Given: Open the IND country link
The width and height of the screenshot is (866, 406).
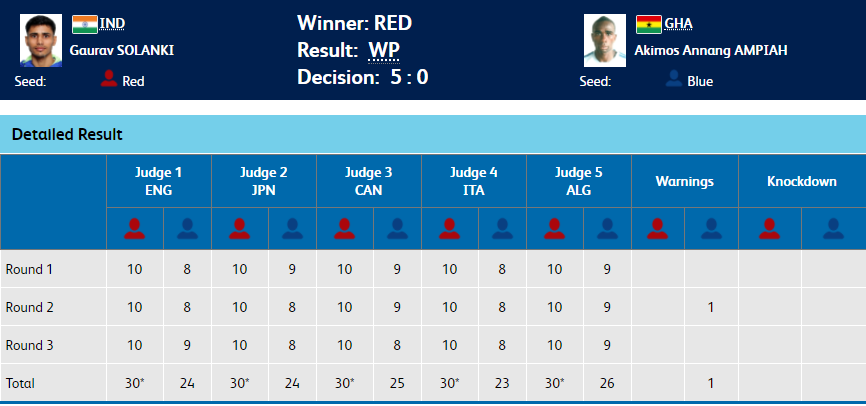Looking at the screenshot, I should 112,23.
